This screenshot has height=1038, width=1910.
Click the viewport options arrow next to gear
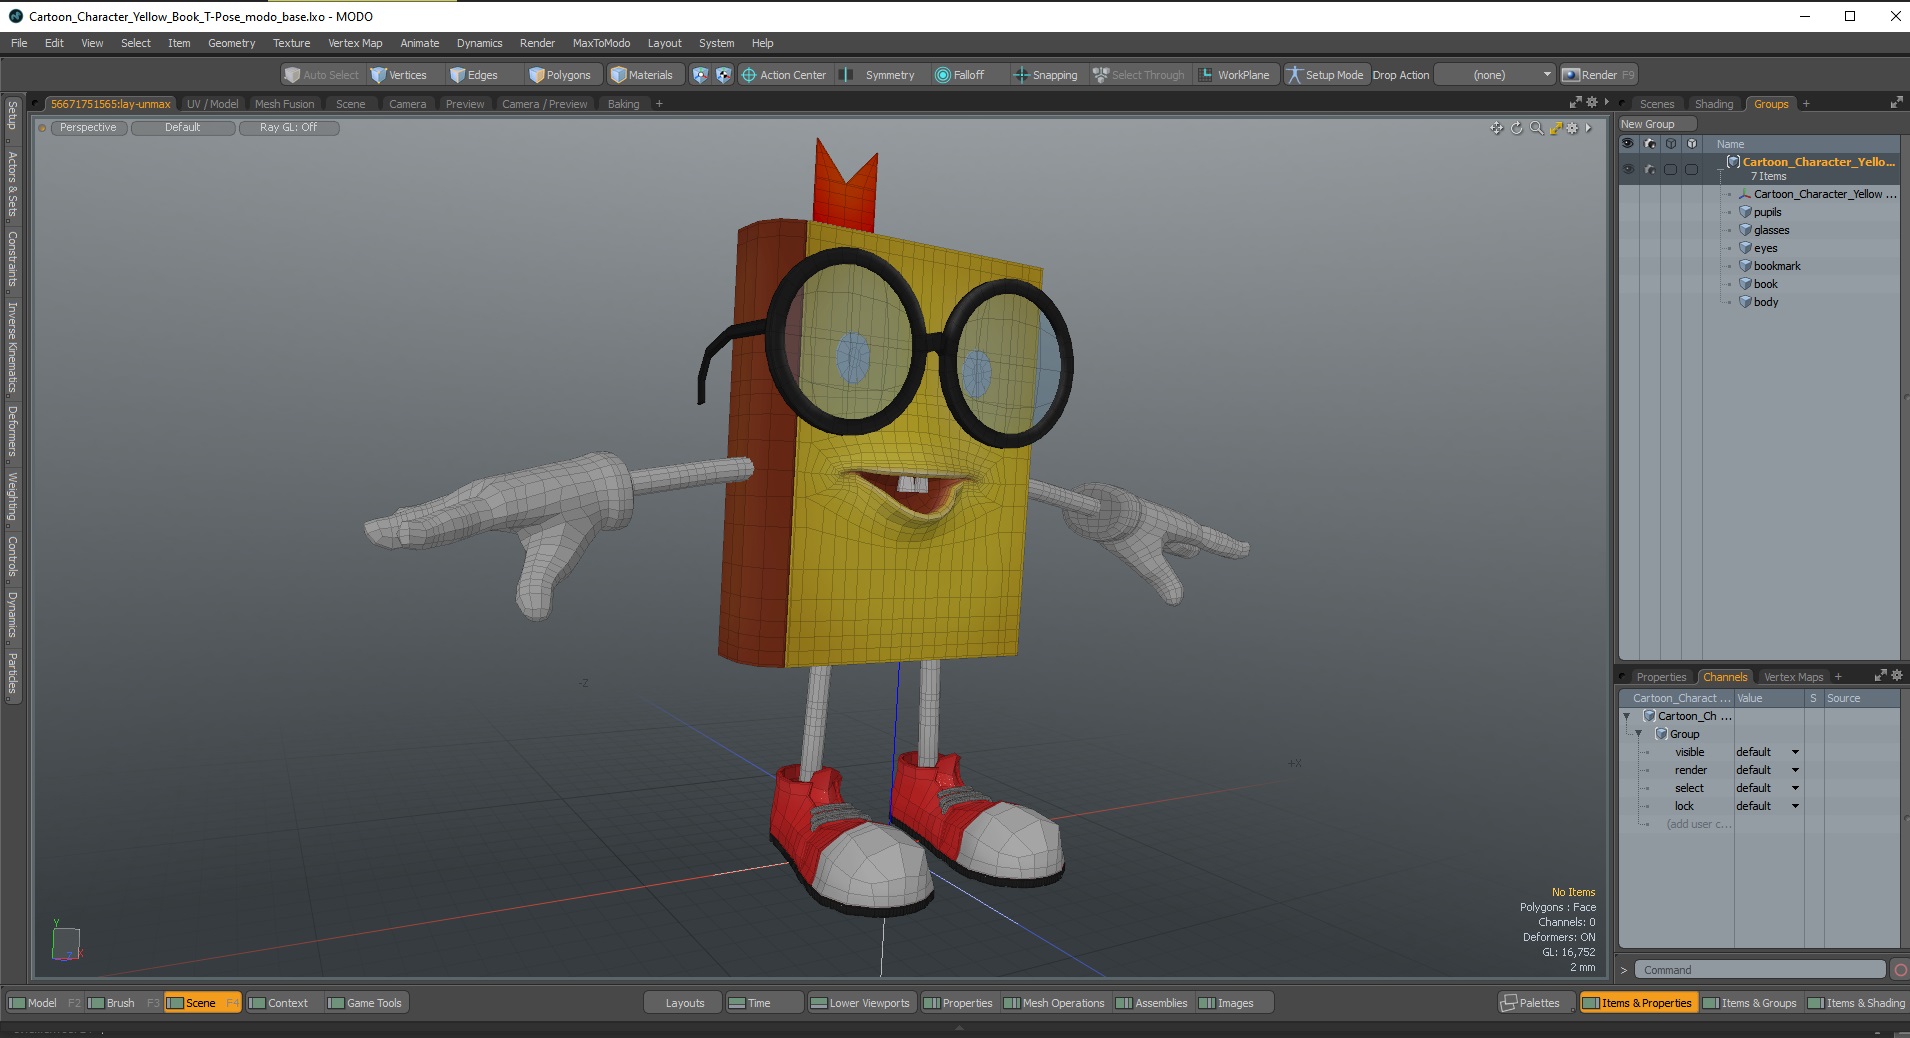click(1588, 128)
